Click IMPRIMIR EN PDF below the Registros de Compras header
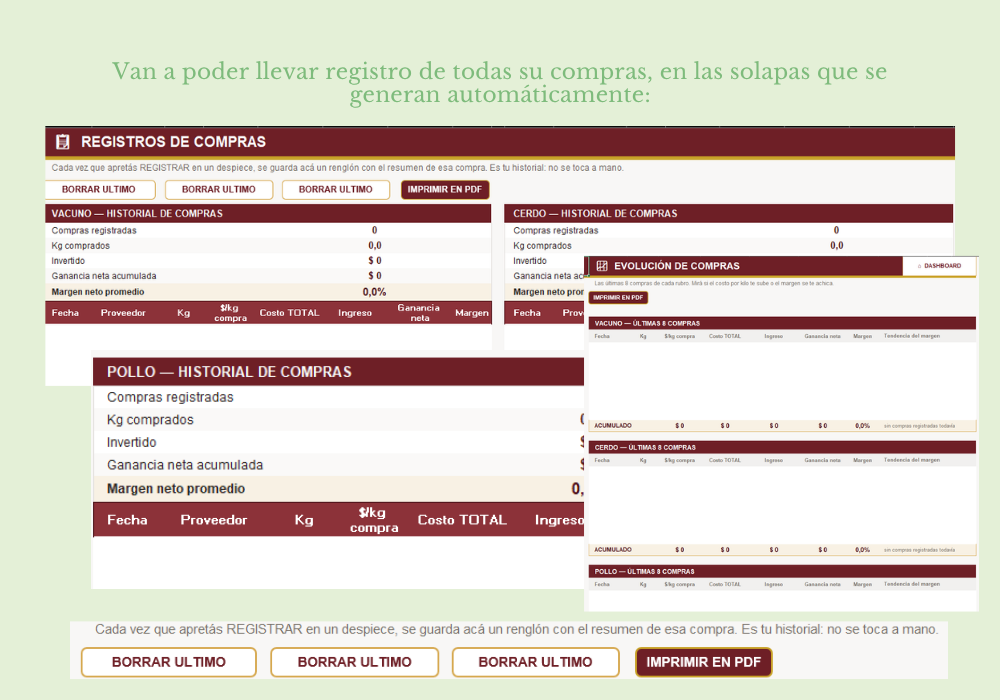 click(x=445, y=189)
